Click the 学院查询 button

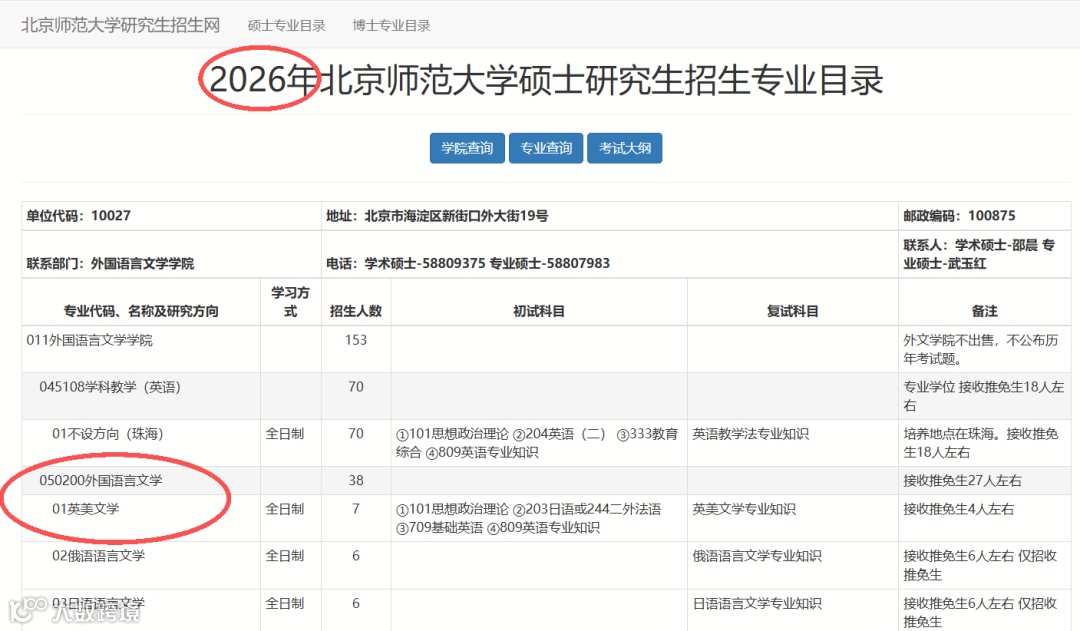(467, 148)
